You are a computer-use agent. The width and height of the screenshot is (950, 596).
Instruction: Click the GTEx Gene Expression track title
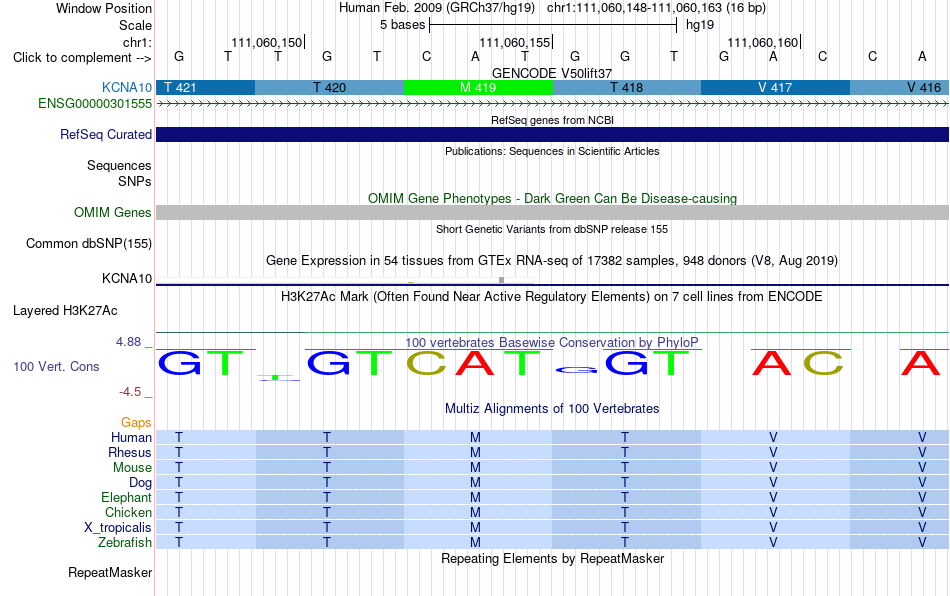pyautogui.click(x=552, y=260)
